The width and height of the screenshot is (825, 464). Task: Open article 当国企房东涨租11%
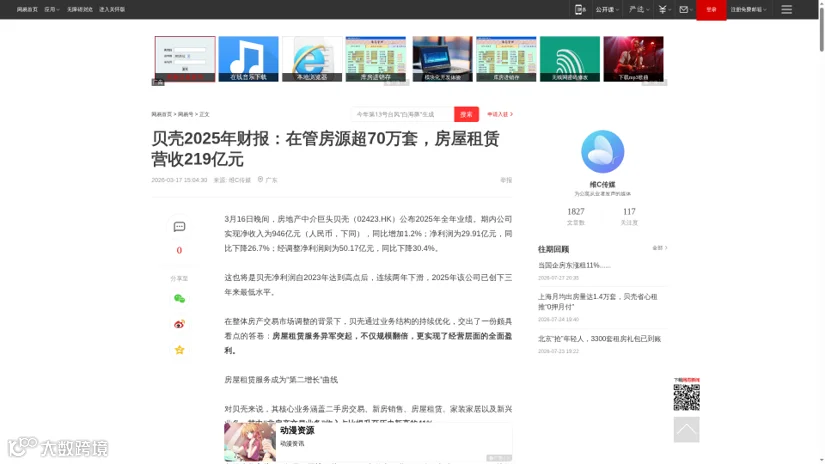[x=574, y=265]
